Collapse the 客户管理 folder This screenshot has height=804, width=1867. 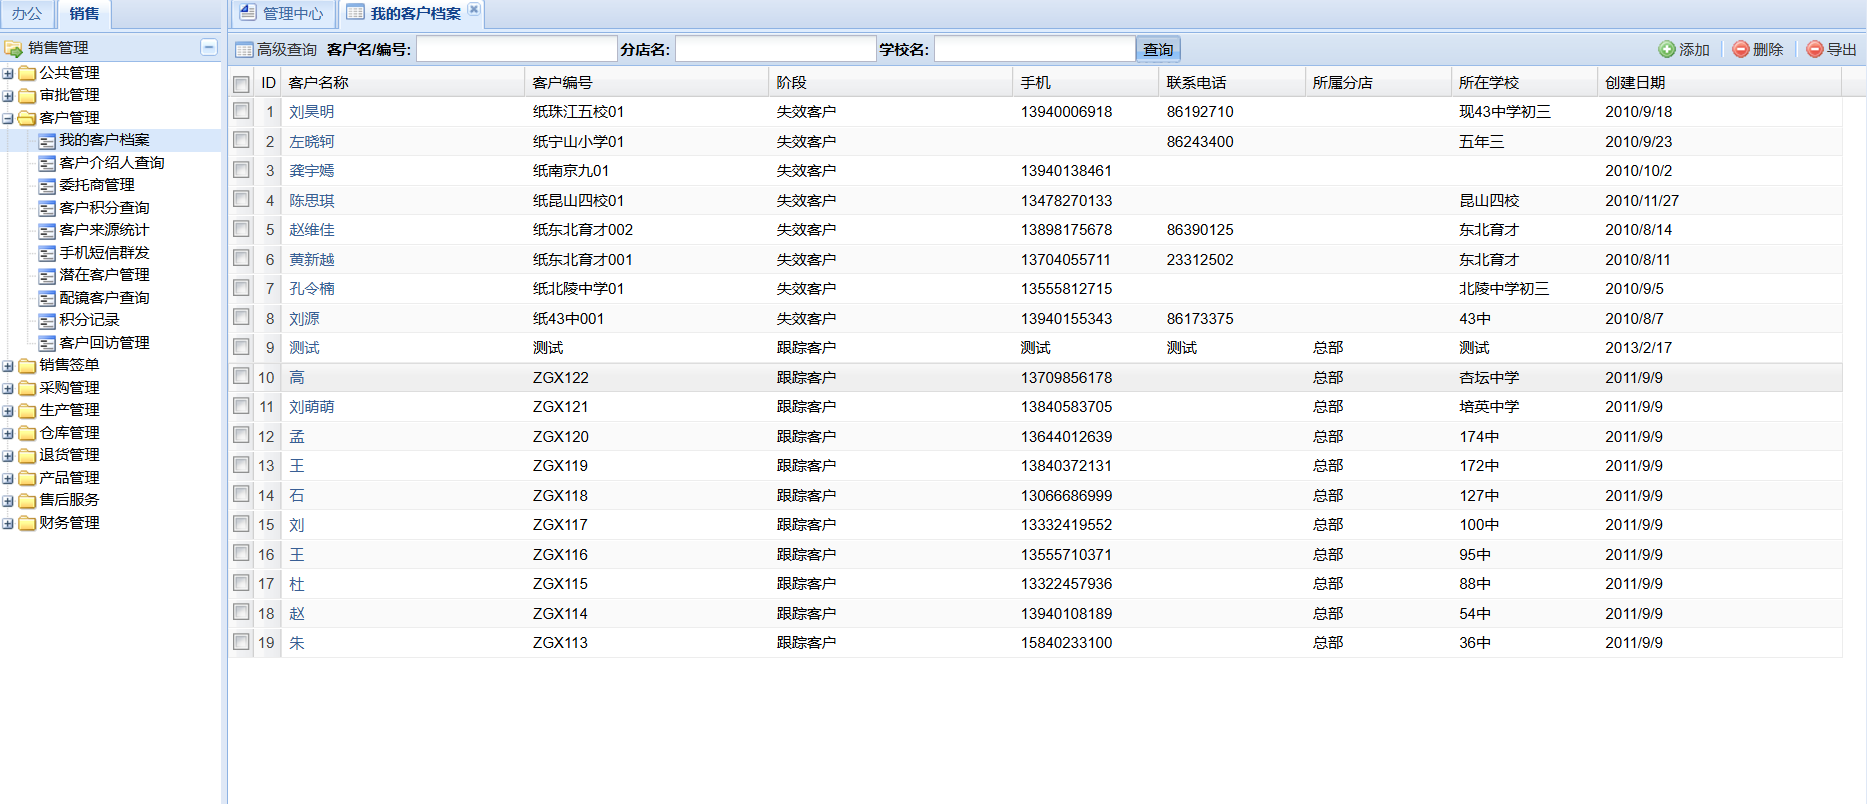8,118
